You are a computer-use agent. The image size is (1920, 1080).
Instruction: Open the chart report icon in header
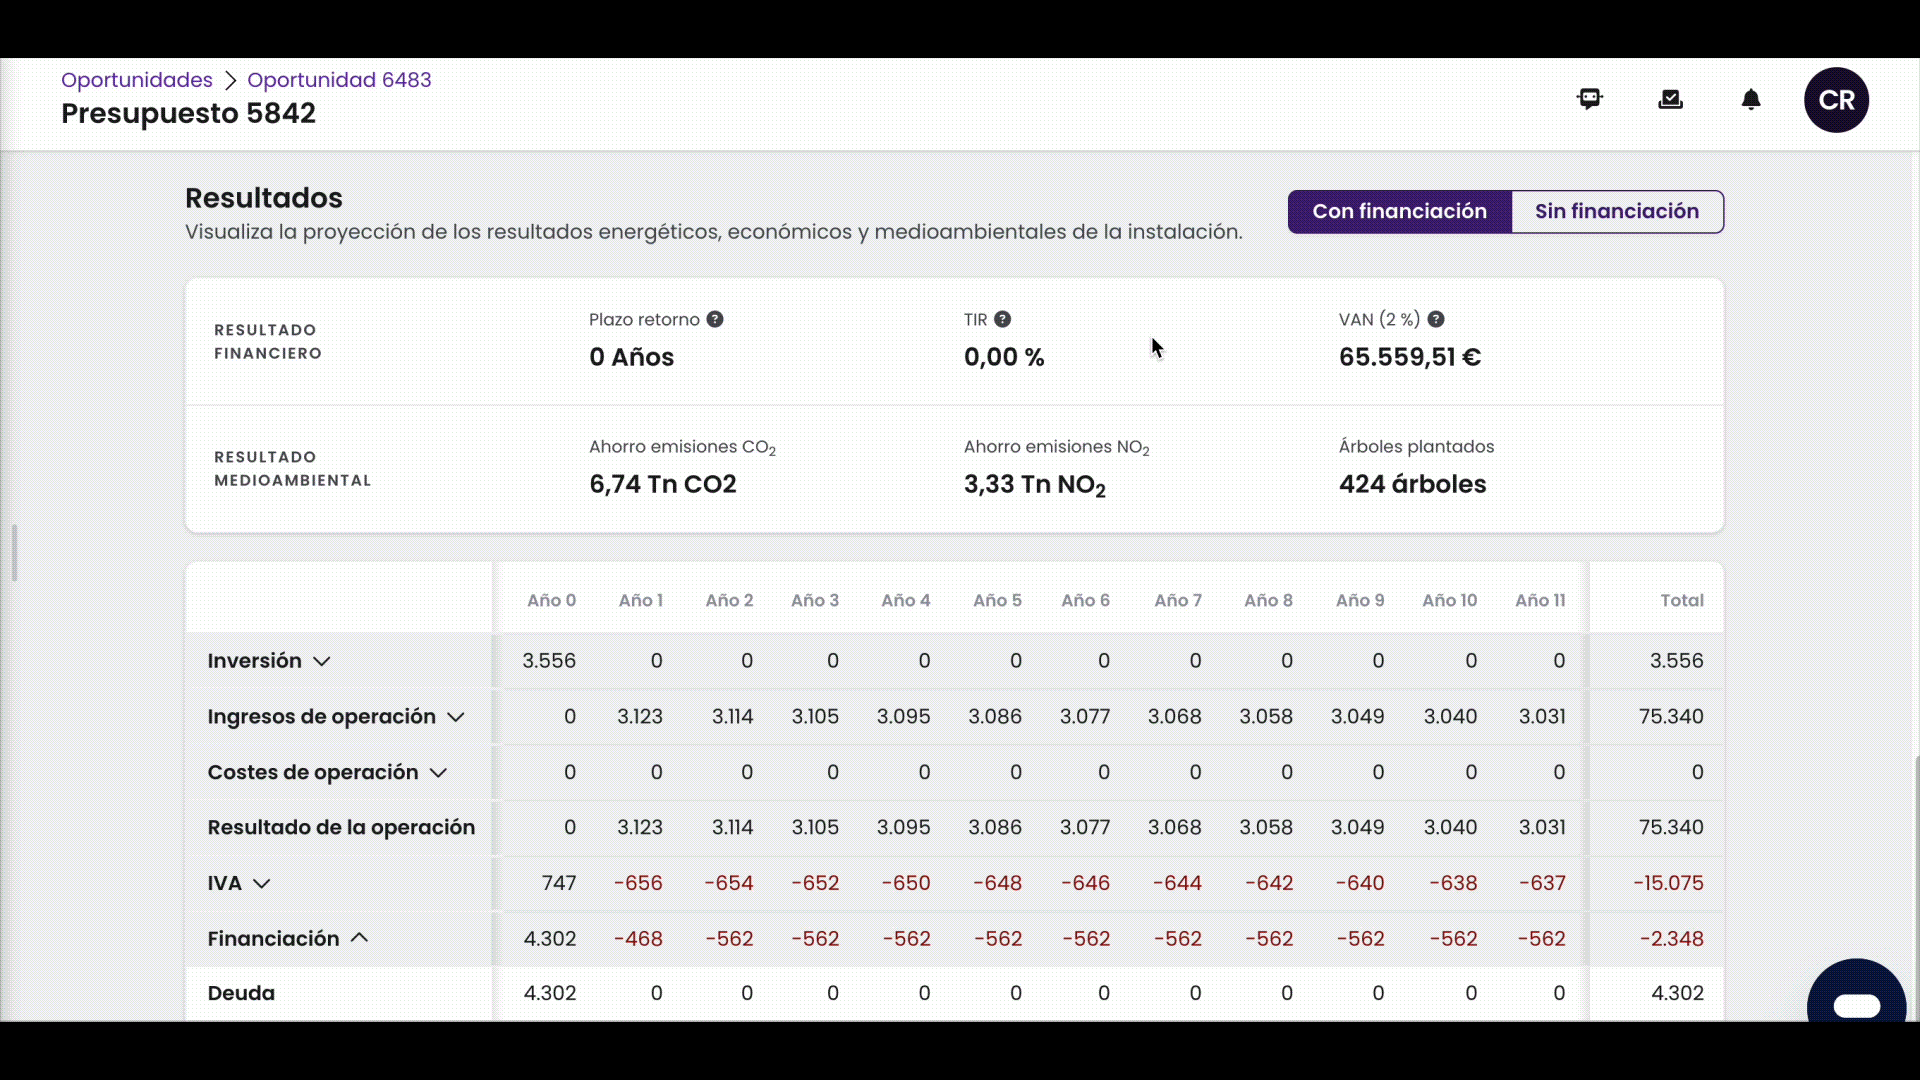(x=1670, y=99)
